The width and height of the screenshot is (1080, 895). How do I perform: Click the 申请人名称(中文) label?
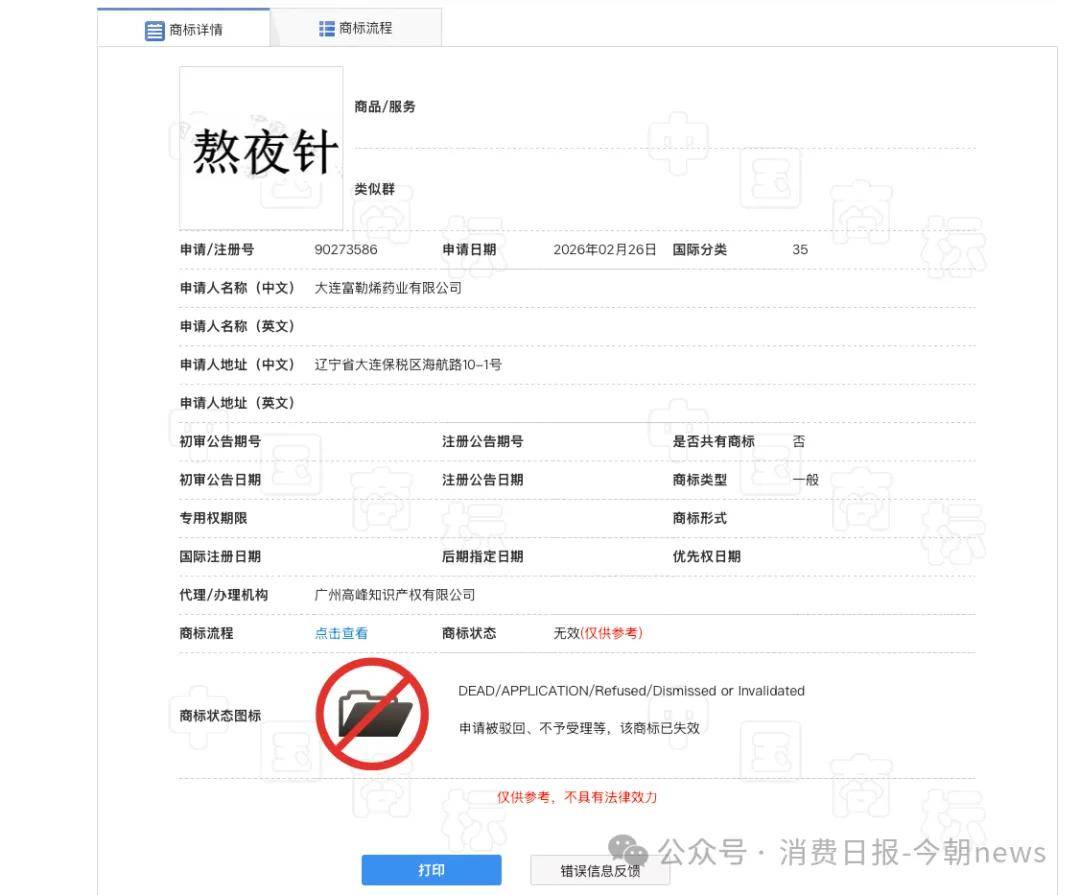[x=237, y=288]
